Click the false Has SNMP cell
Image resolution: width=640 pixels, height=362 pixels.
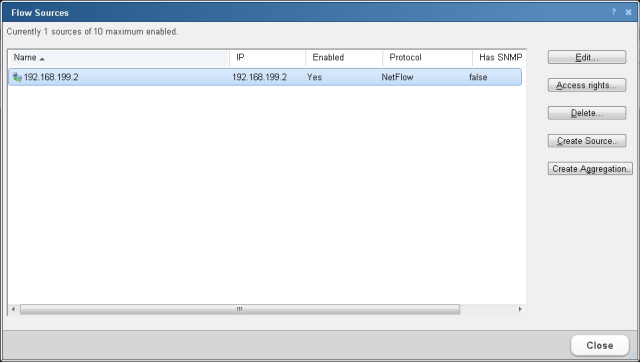(x=478, y=77)
